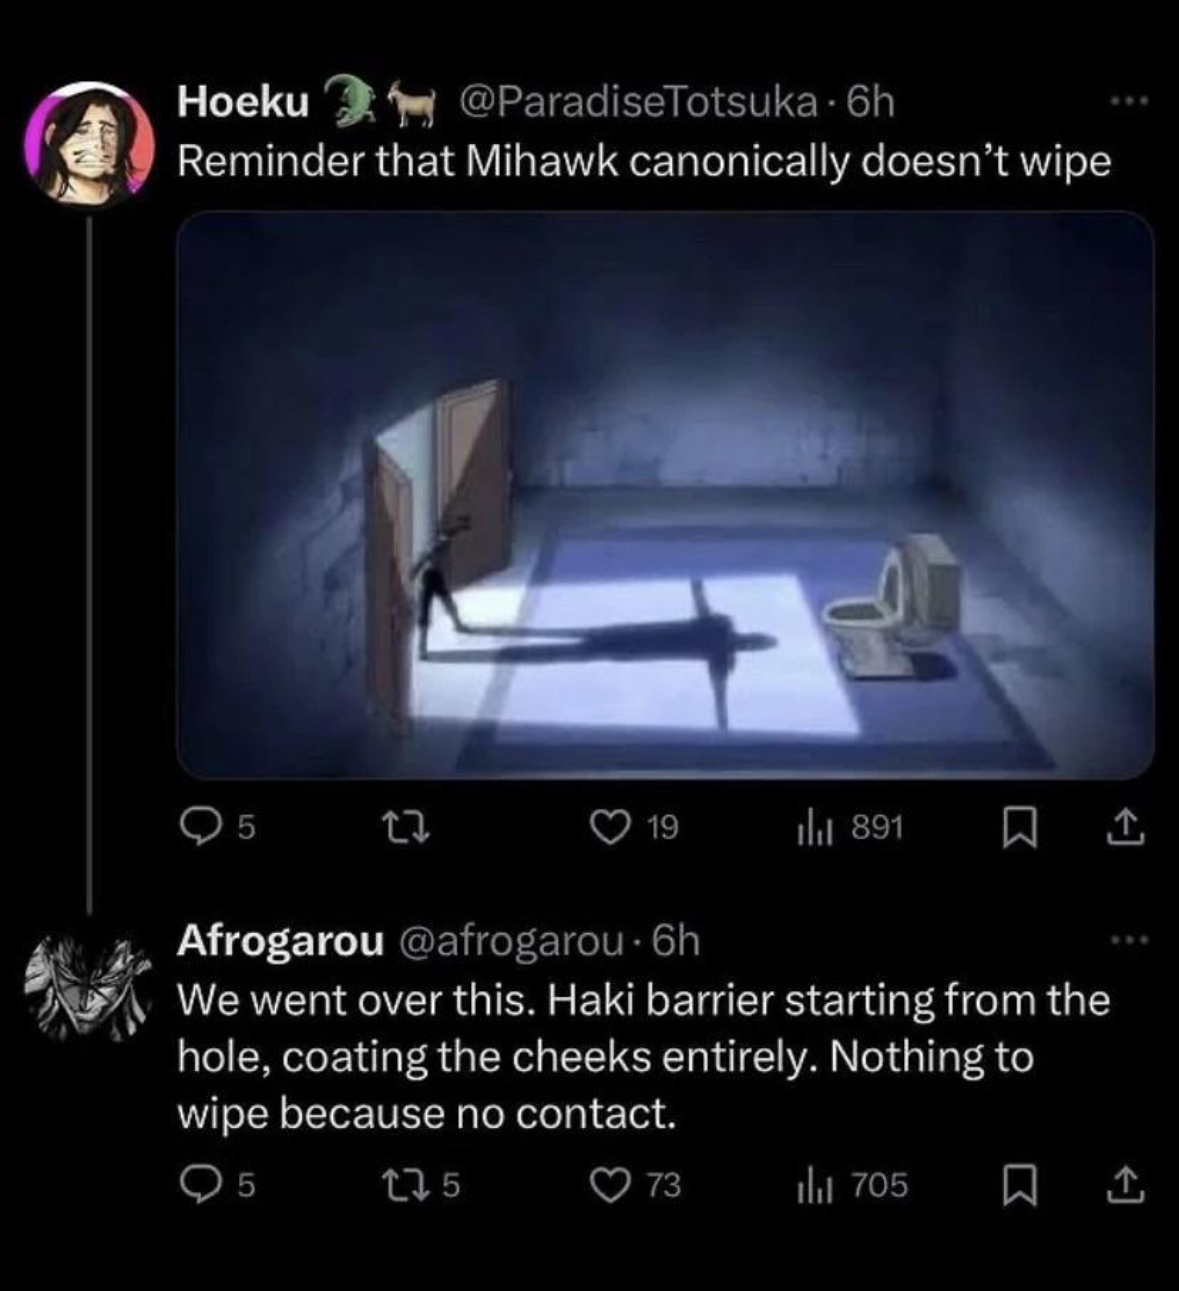View analytics showing 891 views
The image size is (1179, 1291).
(850, 827)
